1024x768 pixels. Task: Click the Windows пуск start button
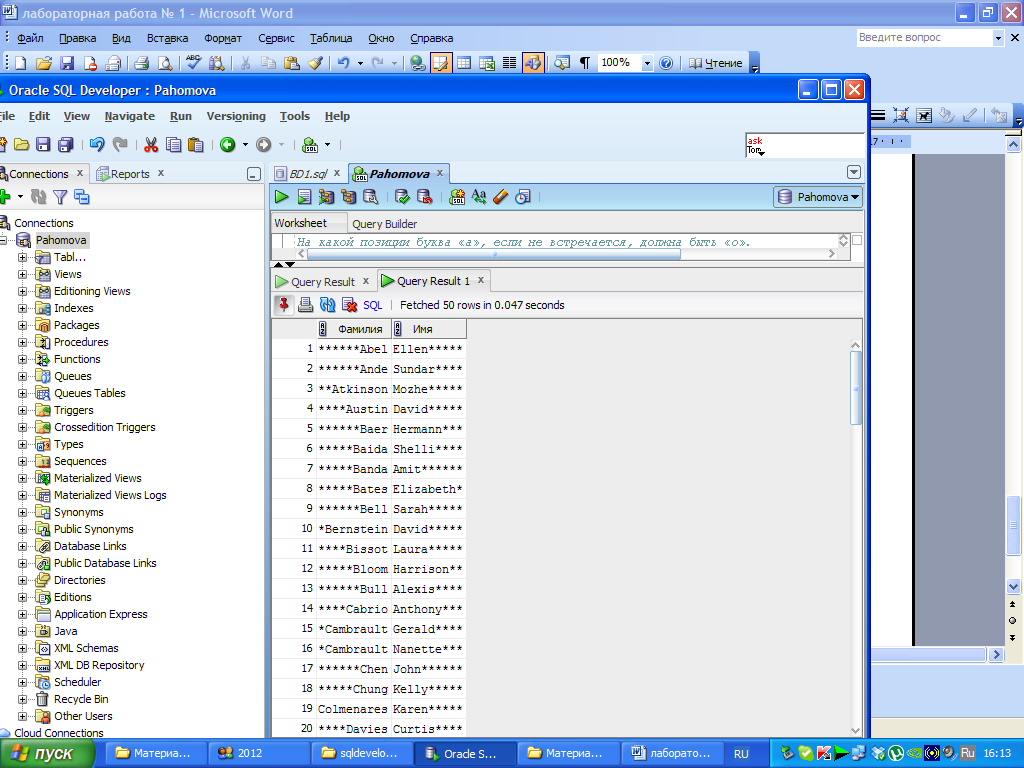click(x=47, y=754)
